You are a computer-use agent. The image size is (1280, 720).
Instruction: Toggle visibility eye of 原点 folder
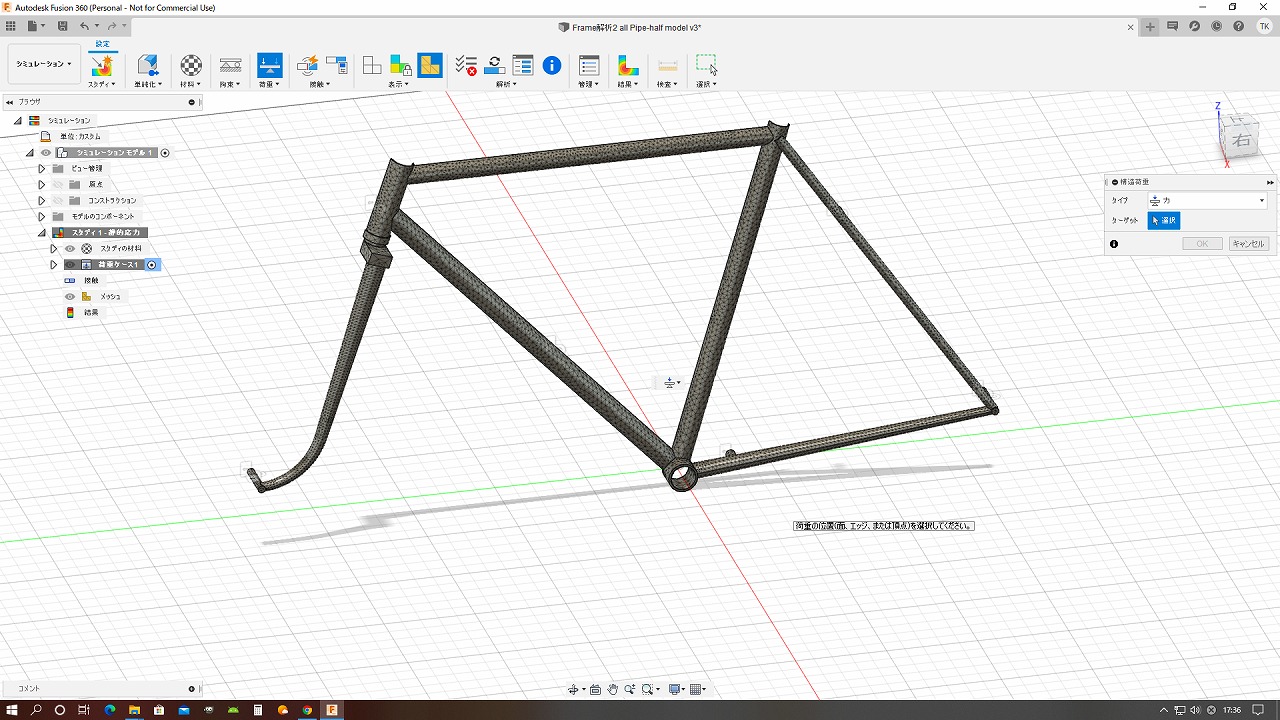click(x=58, y=185)
